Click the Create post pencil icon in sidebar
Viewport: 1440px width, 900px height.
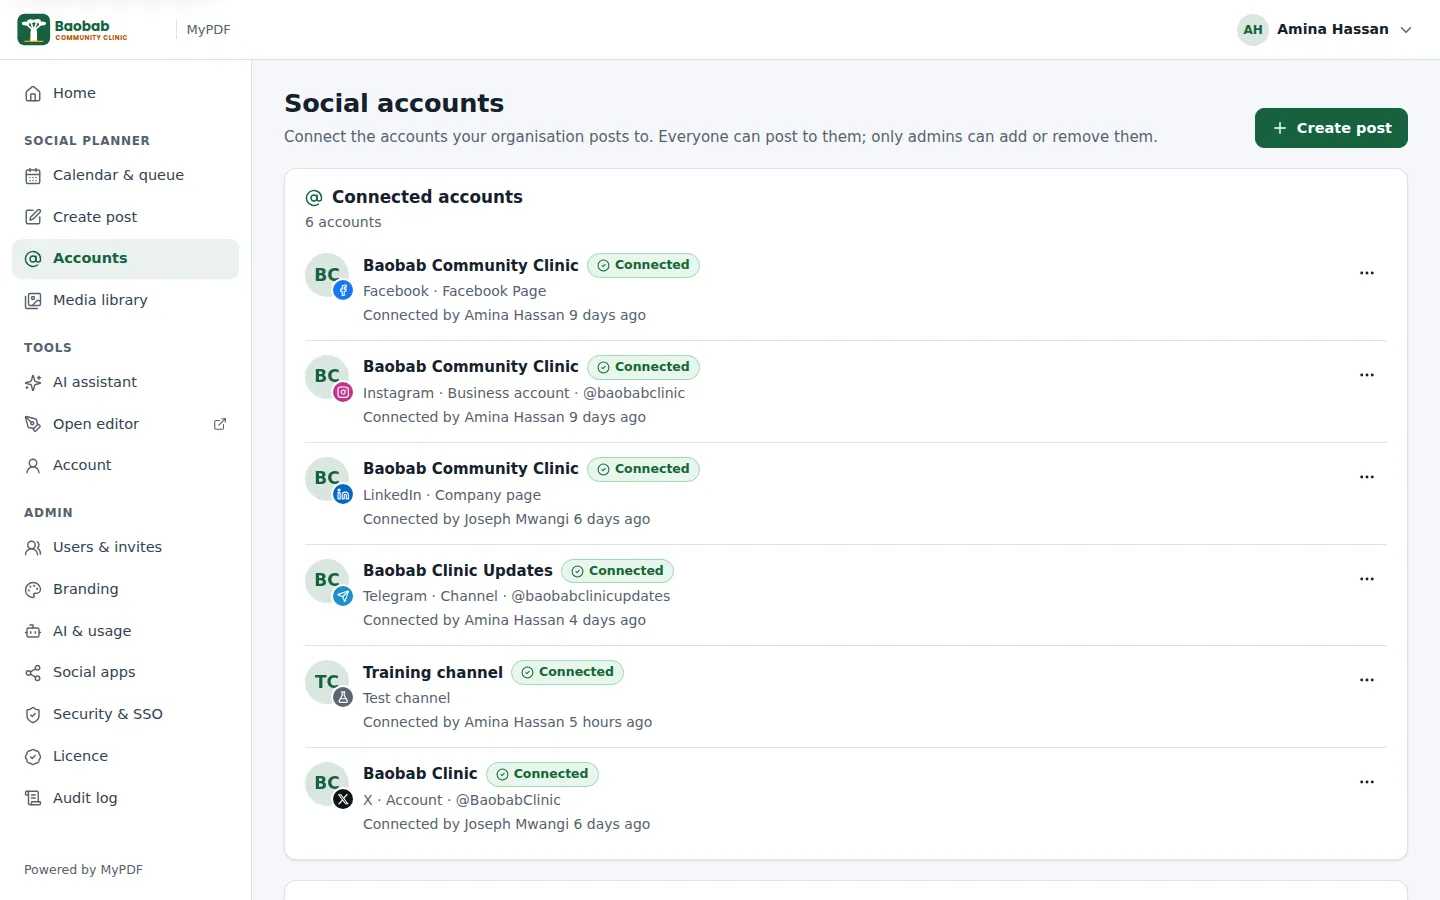click(33, 217)
